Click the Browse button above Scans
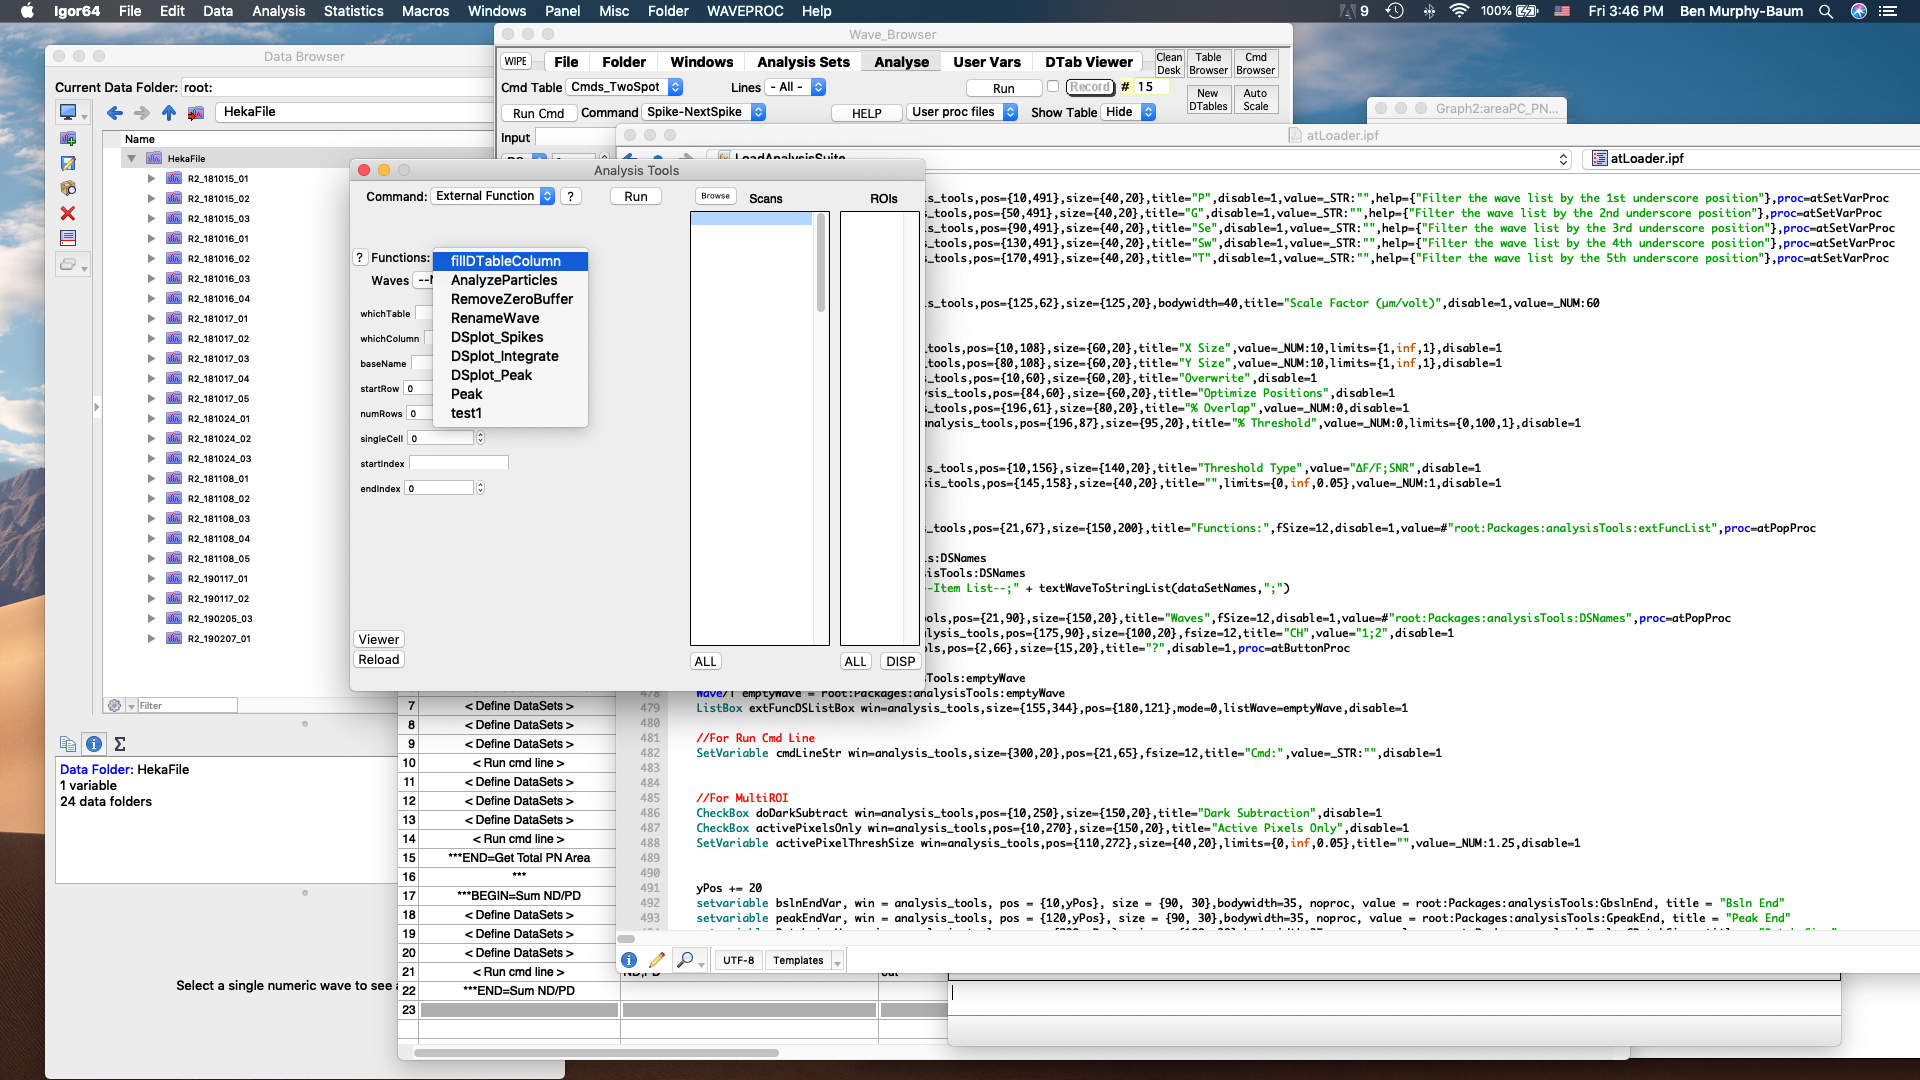Image resolution: width=1920 pixels, height=1080 pixels. [x=715, y=196]
